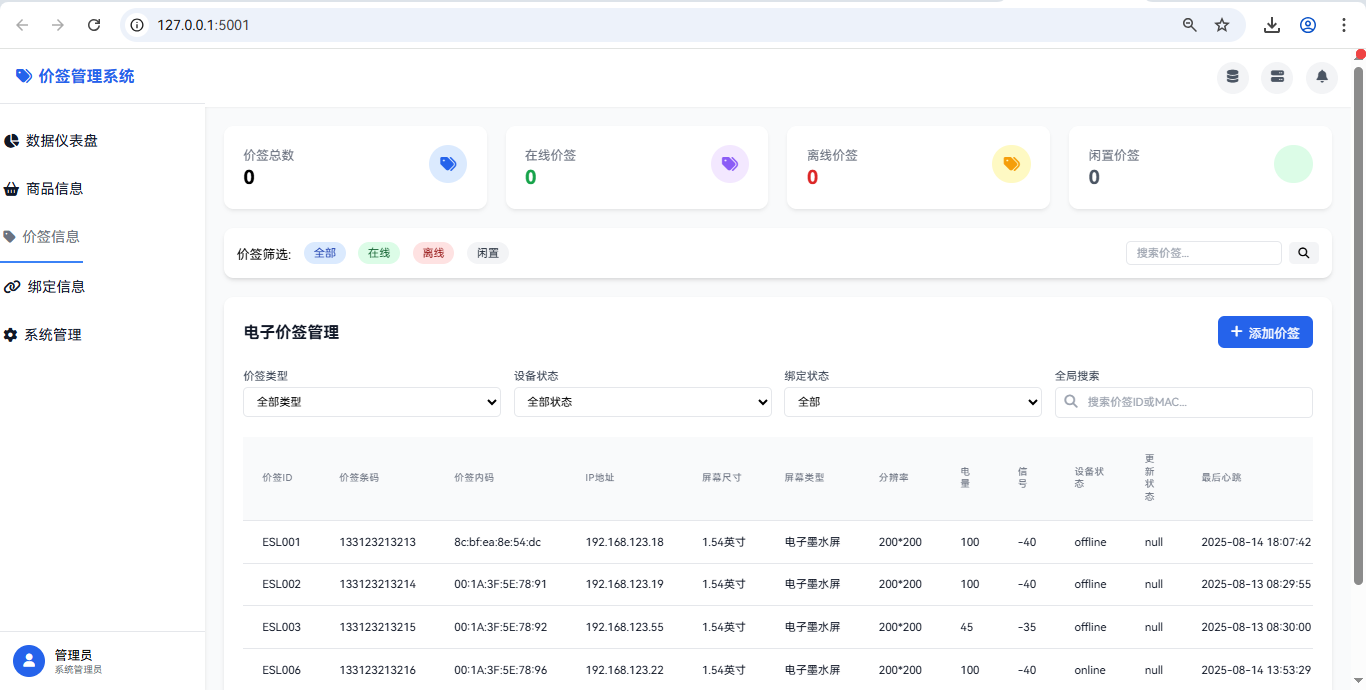Expand the 绑定状态 dropdown

tap(913, 402)
